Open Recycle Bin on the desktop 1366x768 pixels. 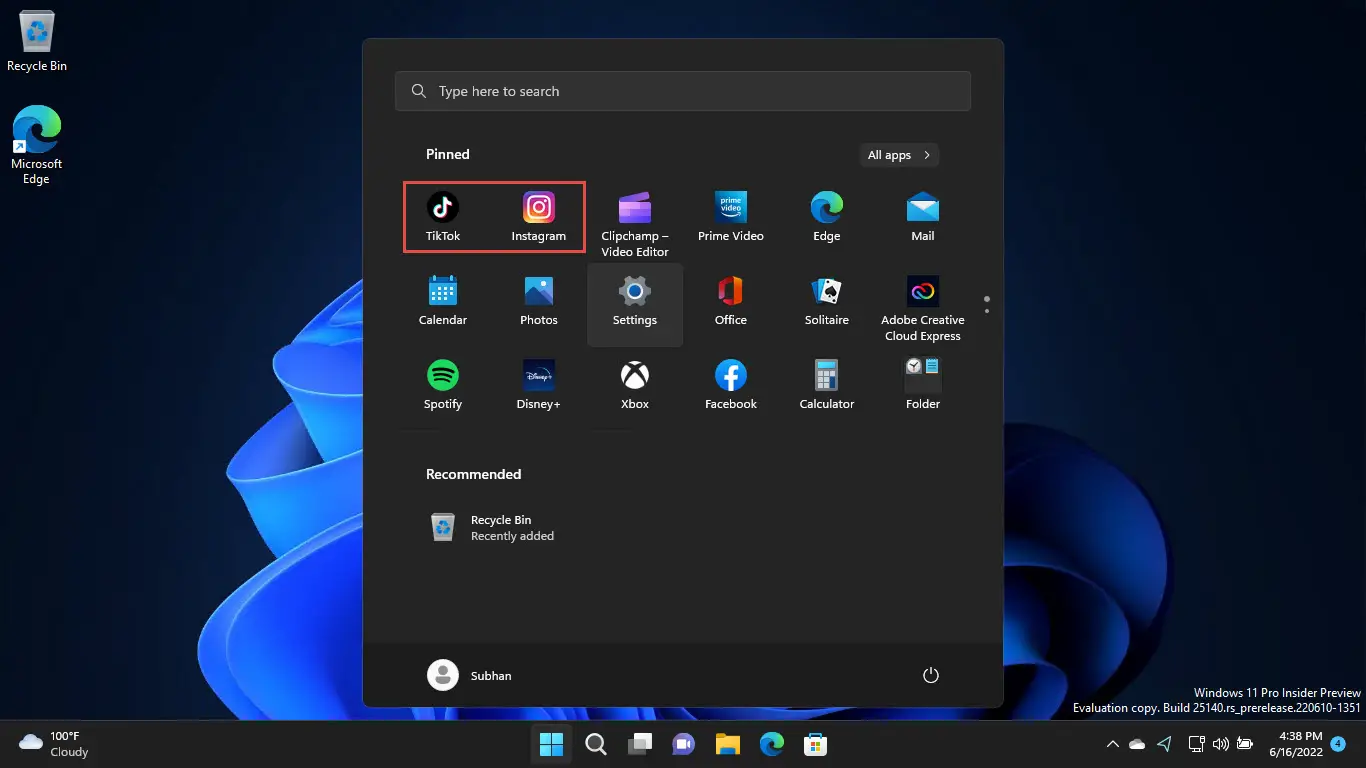coord(37,42)
